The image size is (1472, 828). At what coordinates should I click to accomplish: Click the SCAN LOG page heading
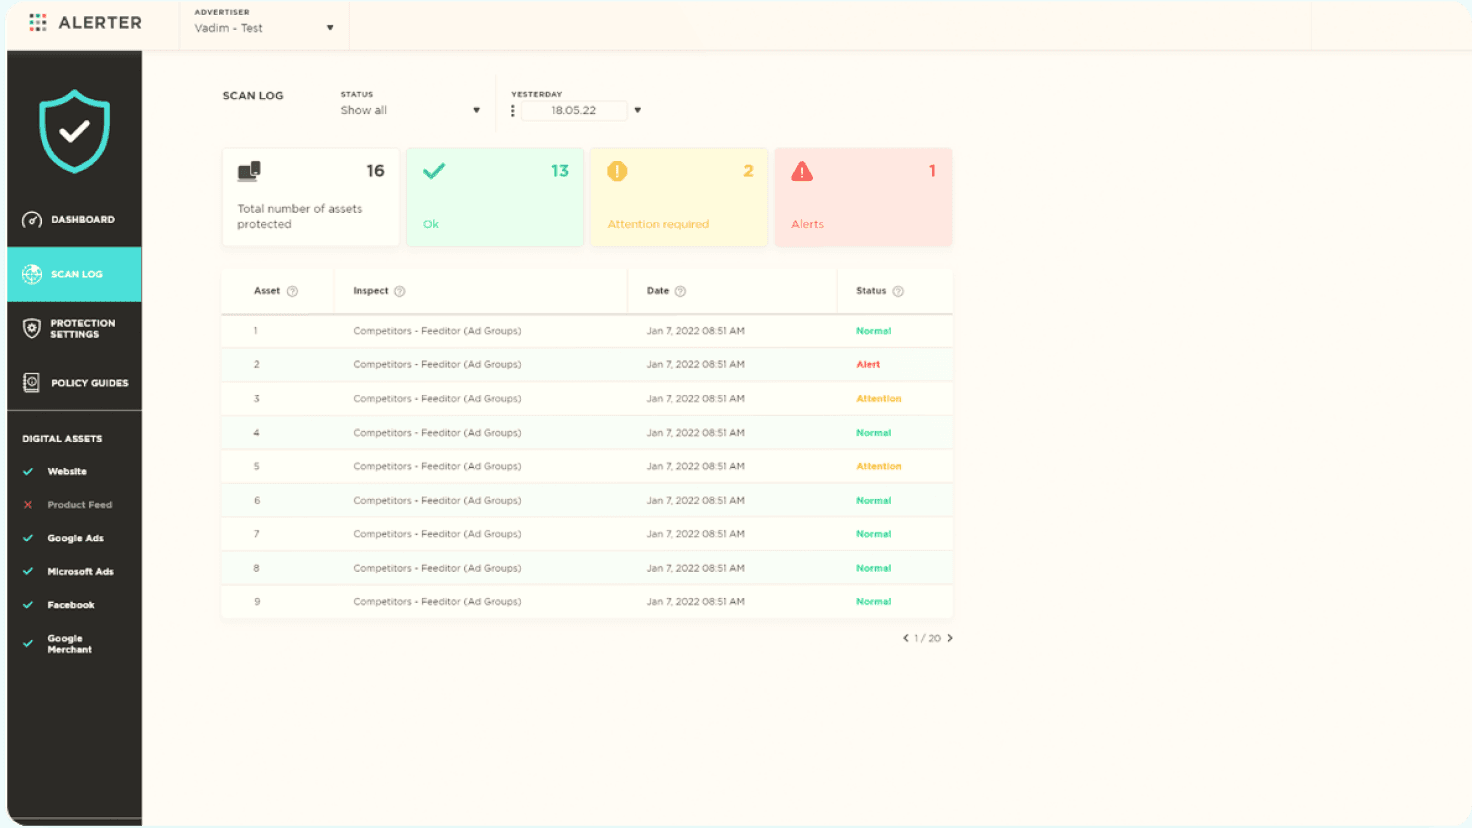(x=253, y=96)
